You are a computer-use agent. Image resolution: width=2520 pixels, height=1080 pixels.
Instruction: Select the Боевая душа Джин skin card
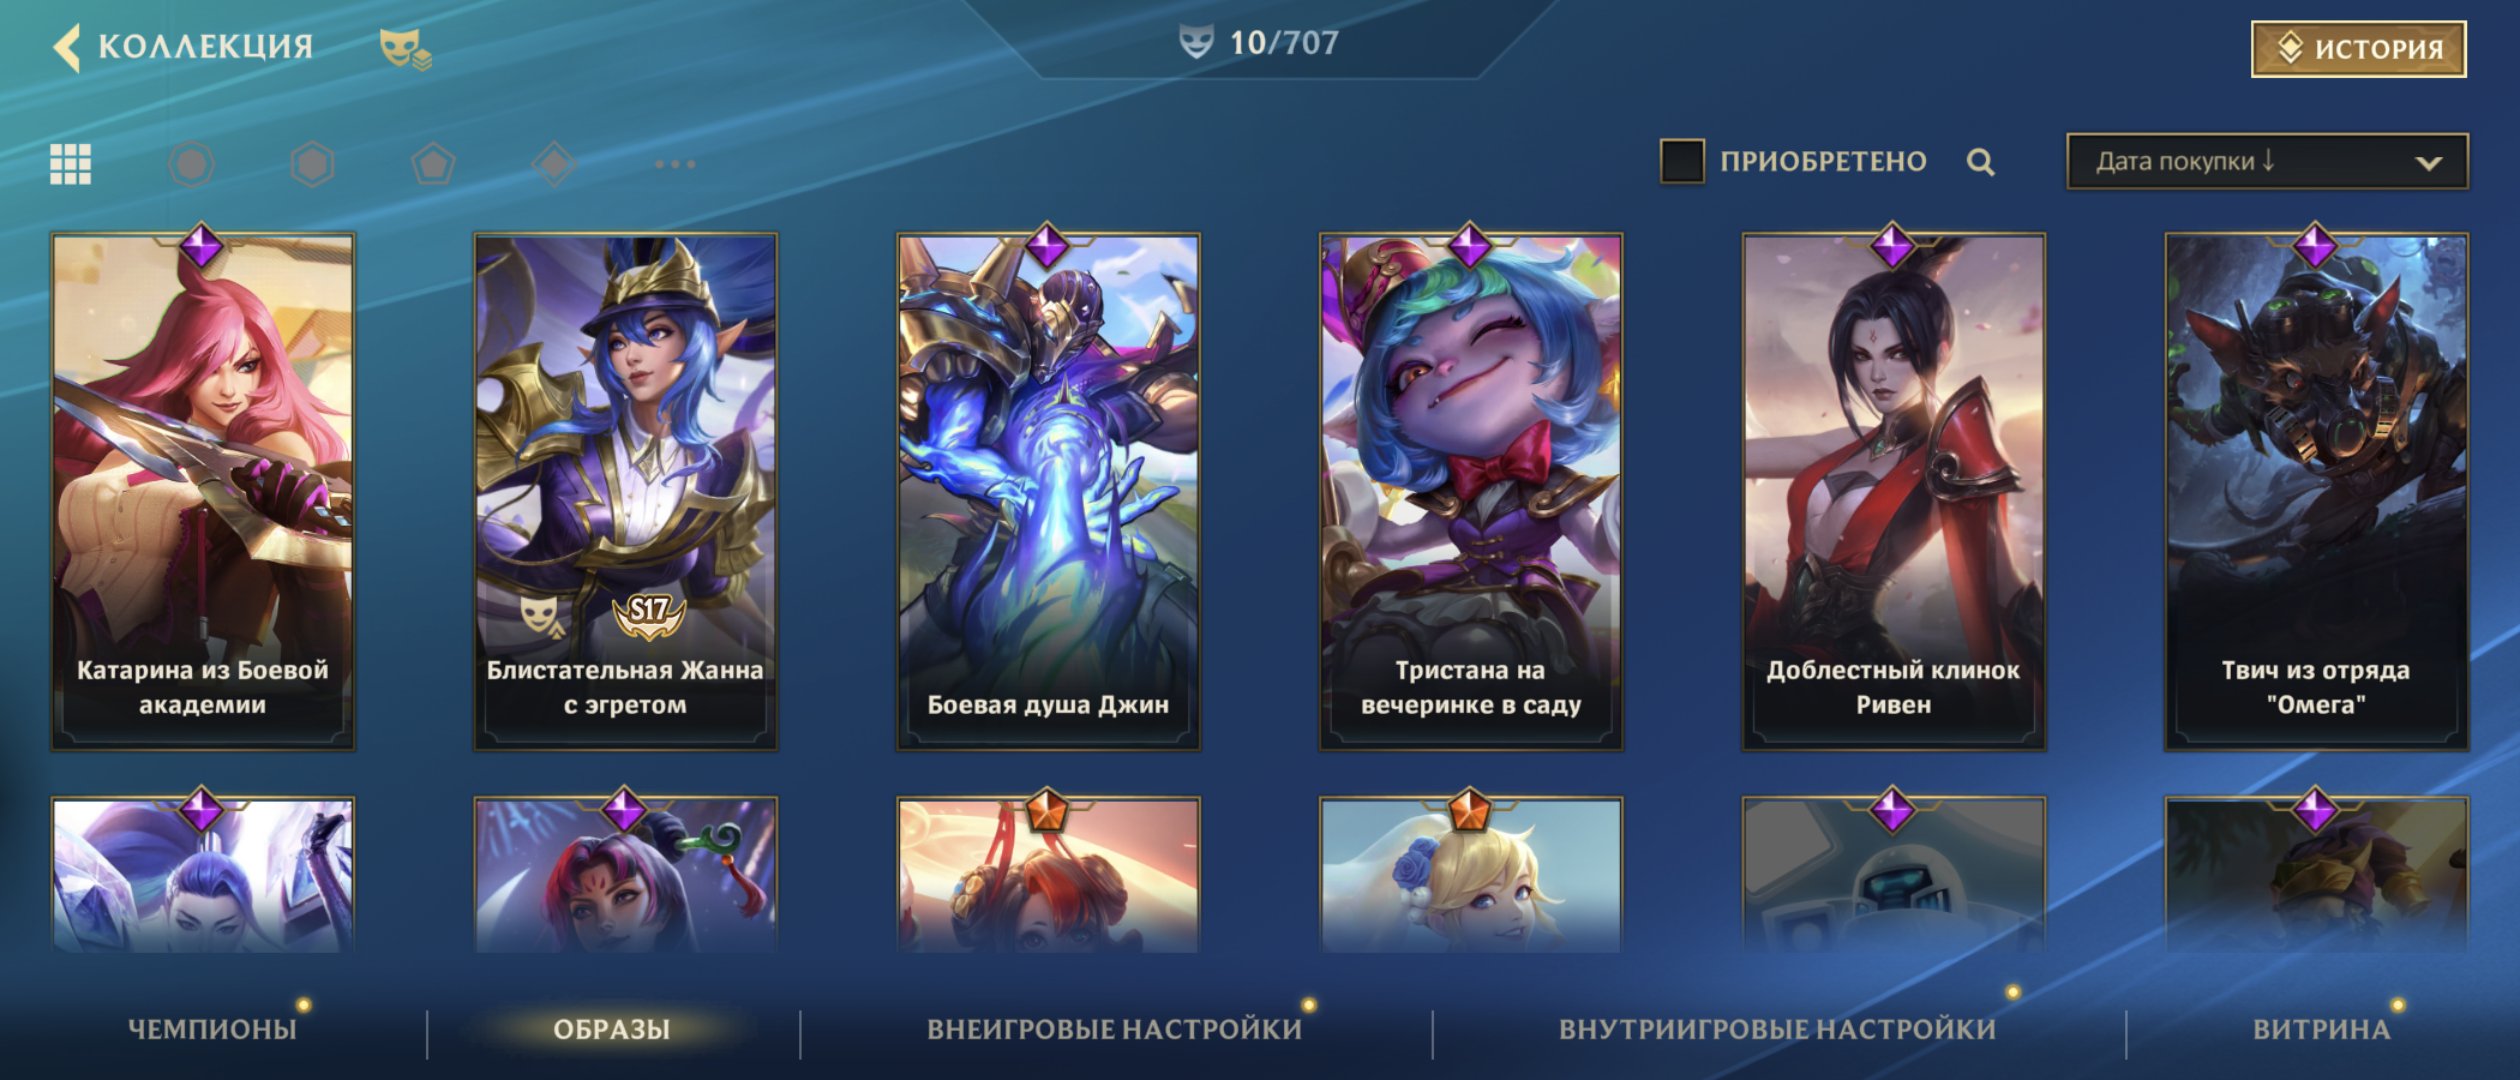tap(1048, 492)
